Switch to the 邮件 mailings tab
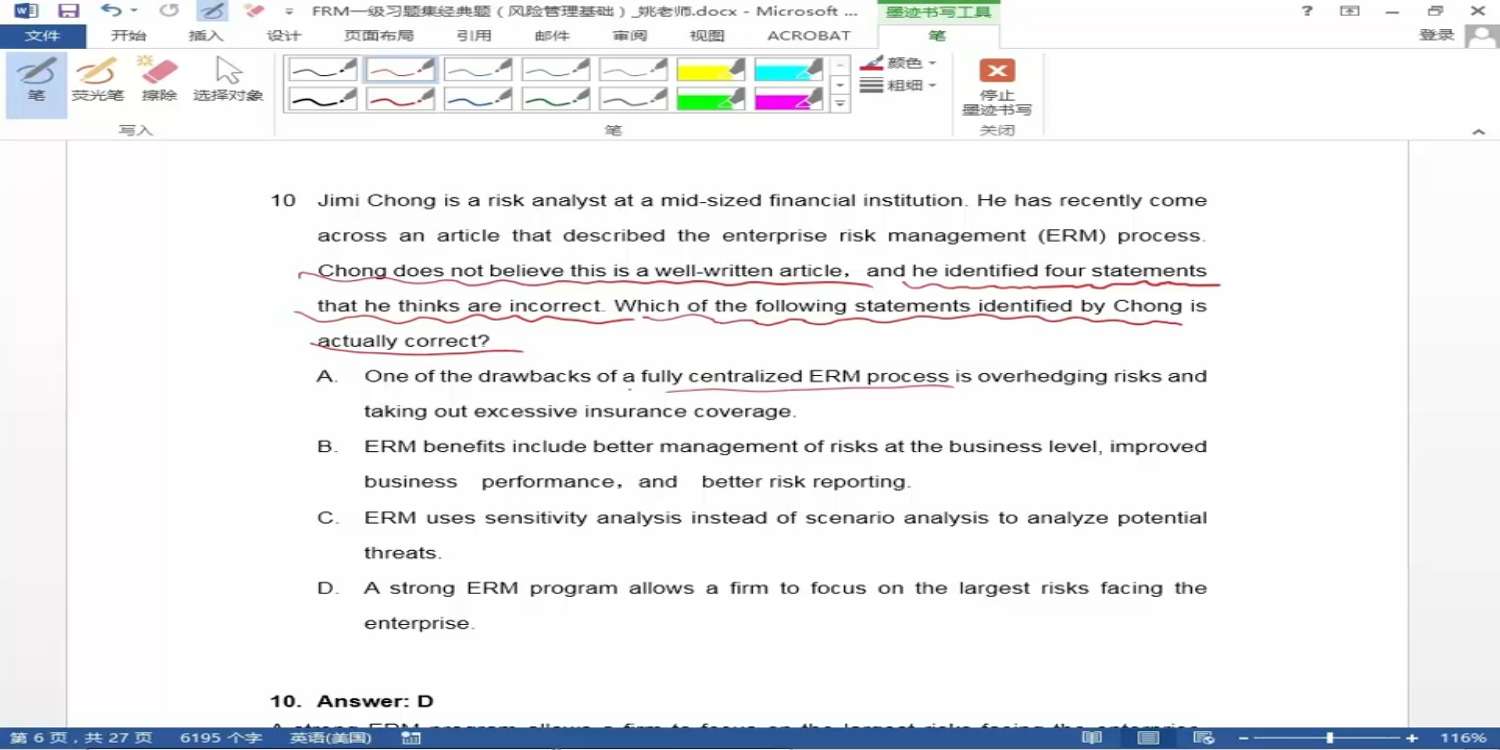Image resolution: width=1500 pixels, height=750 pixels. [552, 36]
